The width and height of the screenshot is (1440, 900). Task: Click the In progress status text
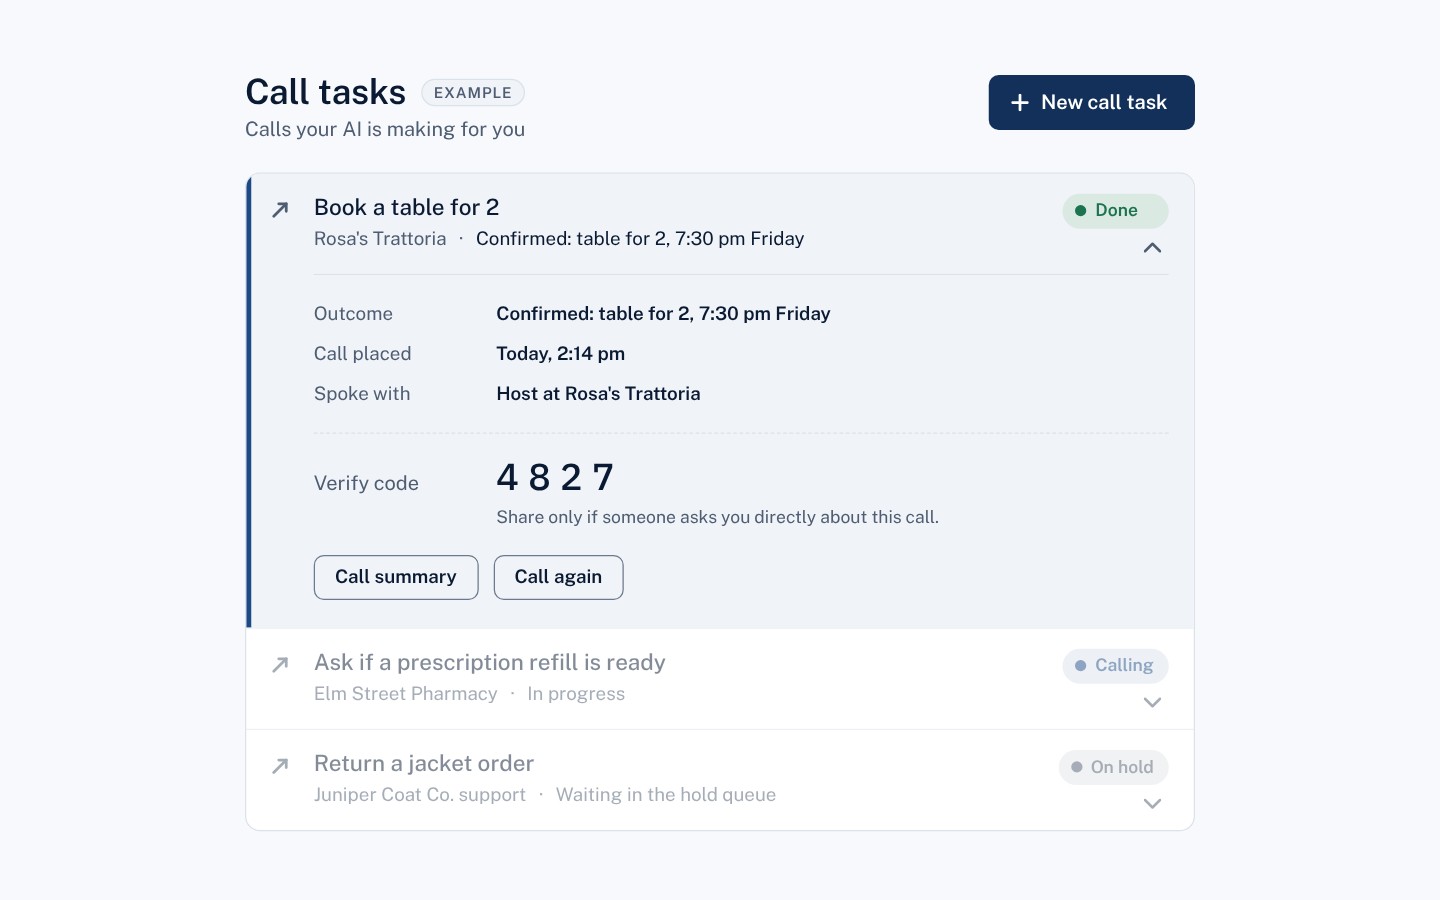(x=576, y=693)
